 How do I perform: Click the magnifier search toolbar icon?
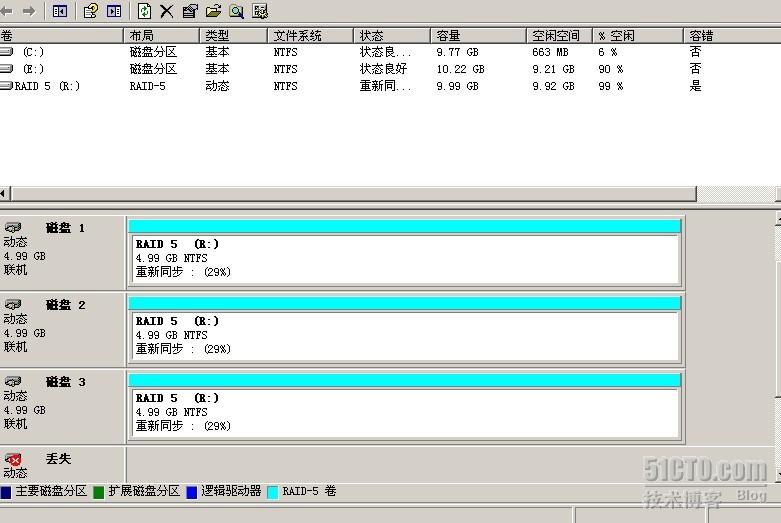click(236, 11)
